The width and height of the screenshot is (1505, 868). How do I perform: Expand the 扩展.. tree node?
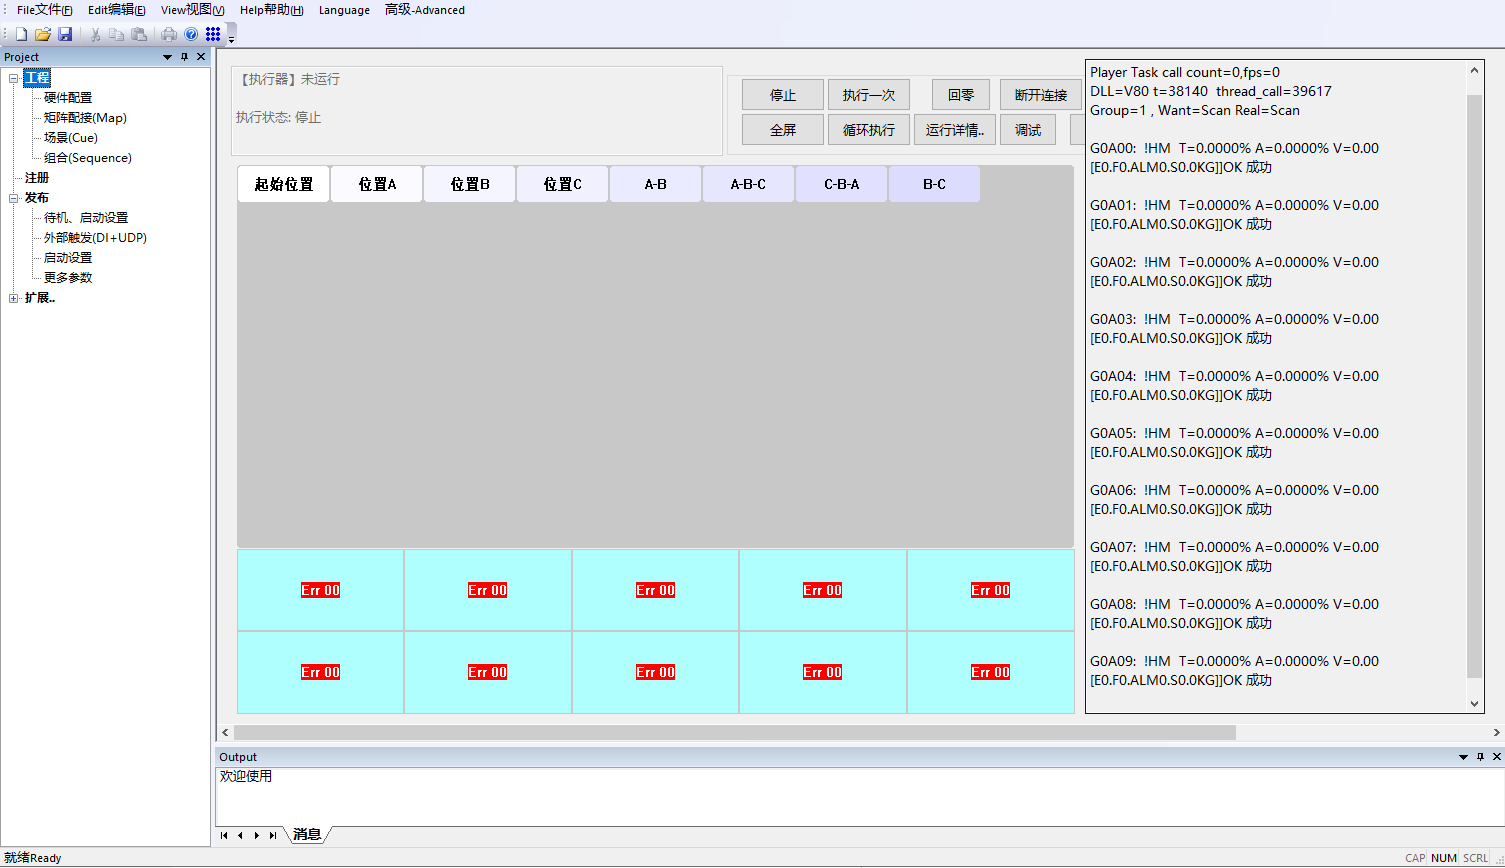[x=14, y=298]
